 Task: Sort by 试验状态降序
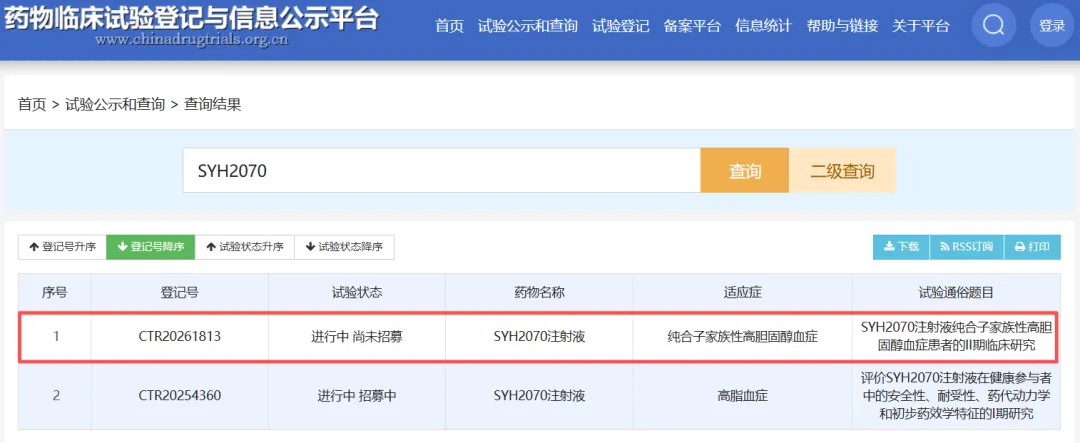[344, 247]
